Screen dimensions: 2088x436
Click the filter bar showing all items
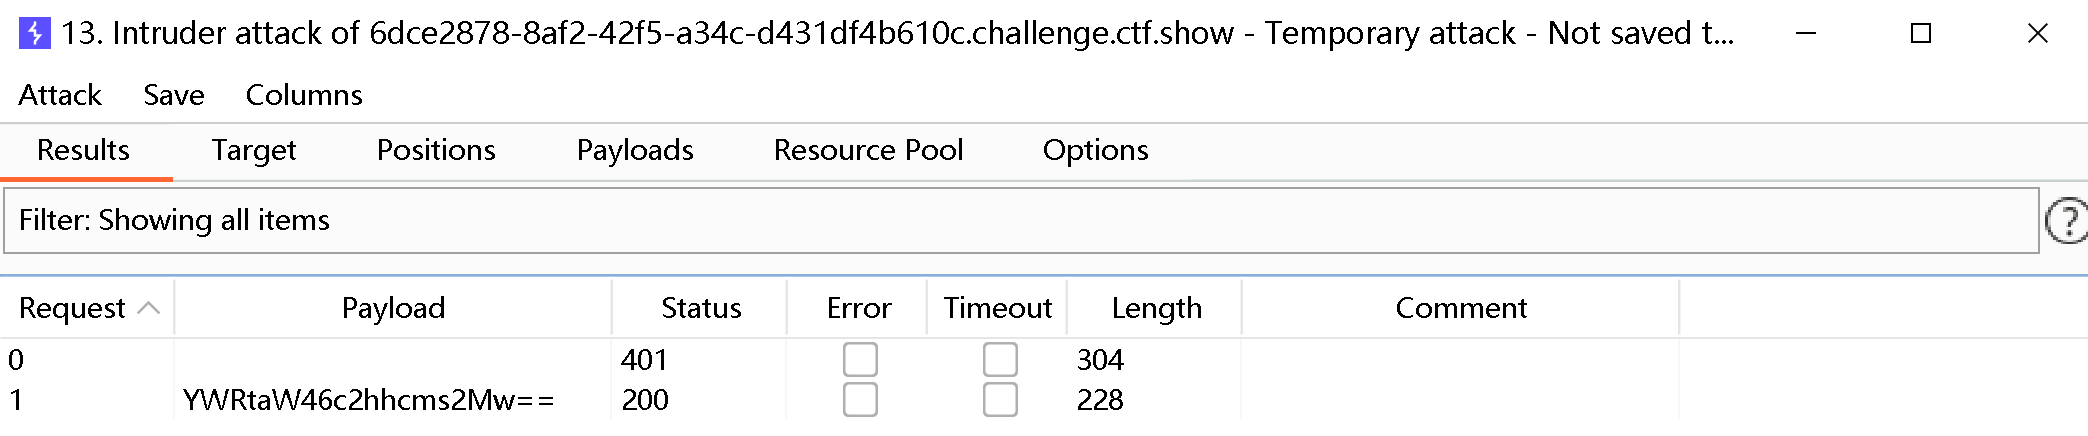coord(1020,221)
